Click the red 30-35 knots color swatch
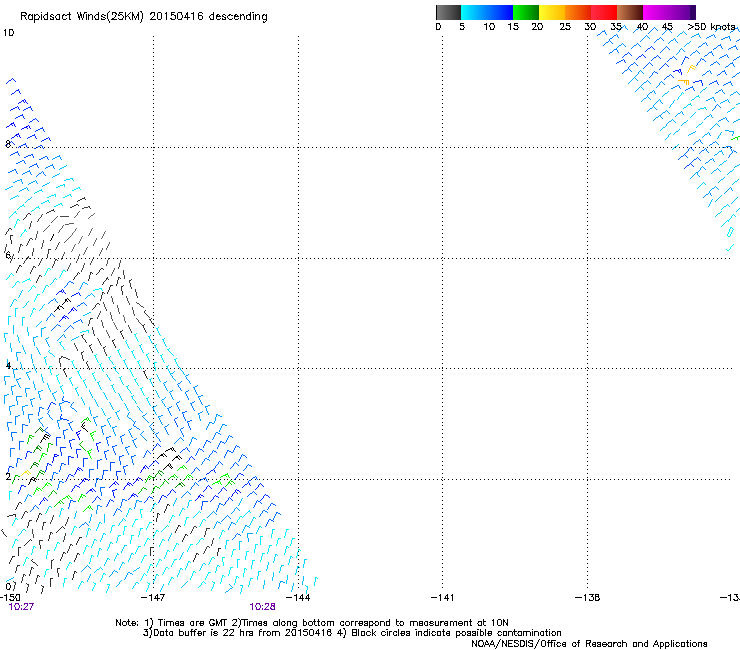Image resolution: width=740 pixels, height=650 pixels. (604, 12)
